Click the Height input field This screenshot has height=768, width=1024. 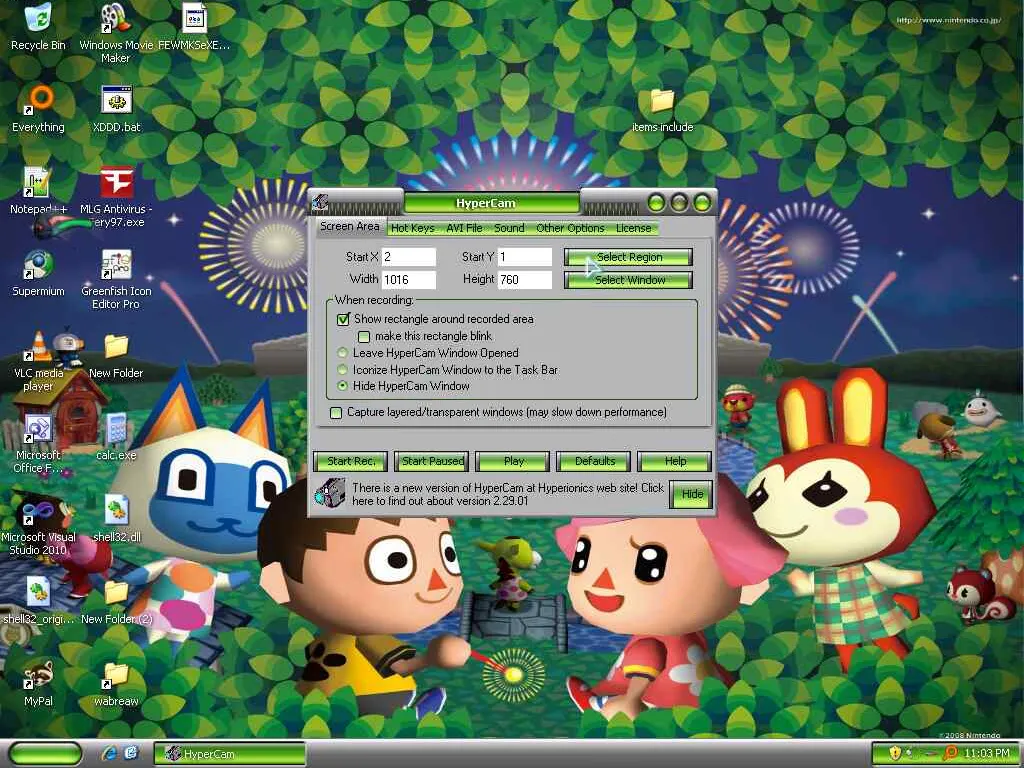(525, 280)
